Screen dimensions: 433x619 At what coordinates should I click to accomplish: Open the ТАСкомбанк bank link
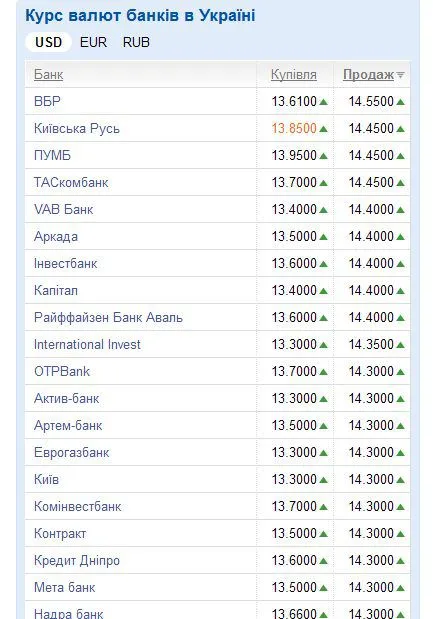(71, 182)
